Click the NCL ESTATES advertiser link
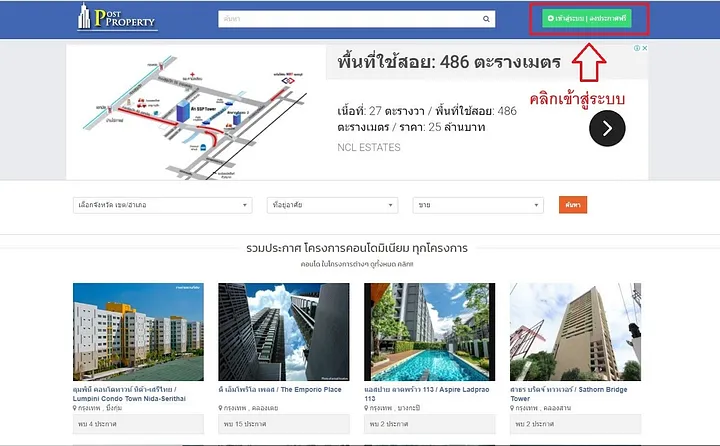 pos(369,147)
